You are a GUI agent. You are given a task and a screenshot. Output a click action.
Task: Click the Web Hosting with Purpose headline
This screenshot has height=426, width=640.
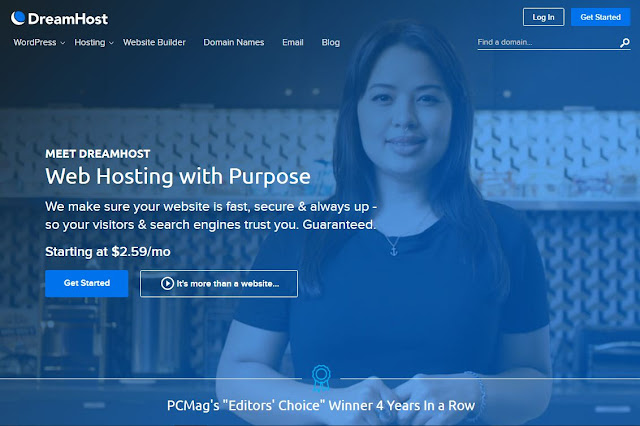pyautogui.click(x=178, y=177)
